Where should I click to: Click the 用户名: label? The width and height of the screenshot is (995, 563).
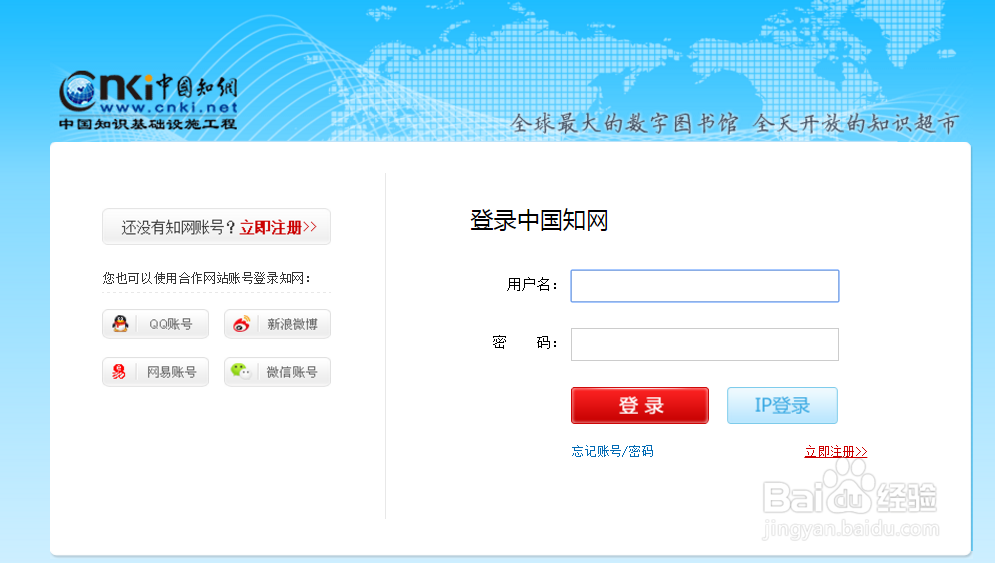pyautogui.click(x=532, y=285)
